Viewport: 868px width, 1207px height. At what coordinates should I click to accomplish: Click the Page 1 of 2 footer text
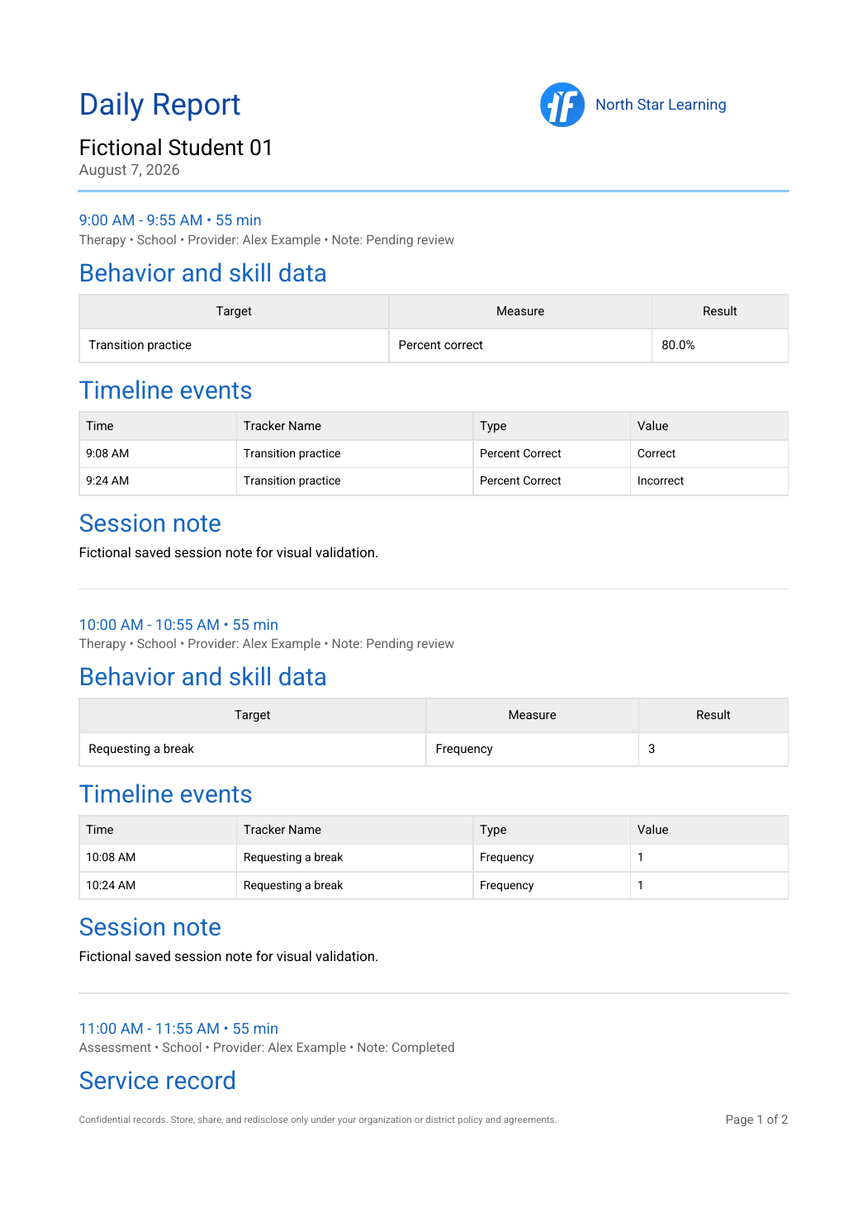[757, 1120]
